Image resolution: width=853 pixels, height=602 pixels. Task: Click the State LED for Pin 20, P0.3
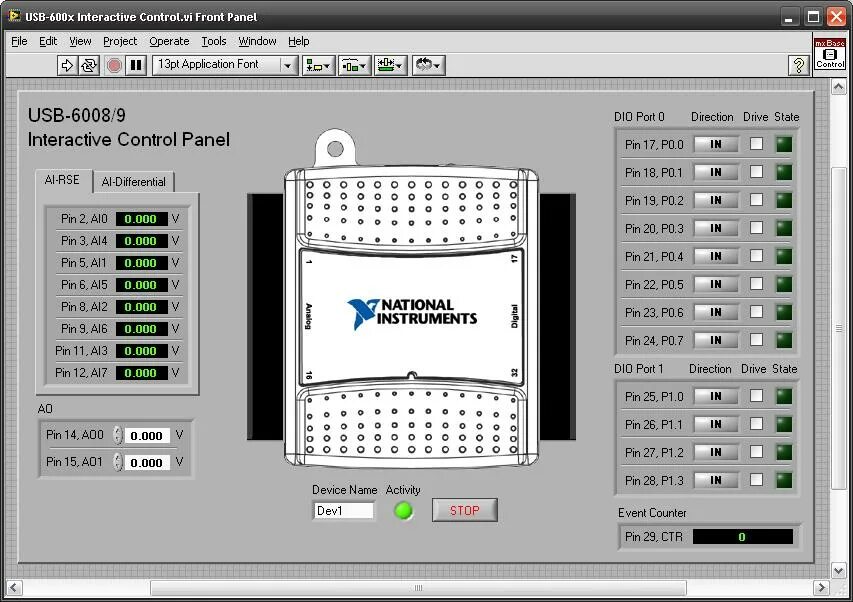click(x=784, y=228)
